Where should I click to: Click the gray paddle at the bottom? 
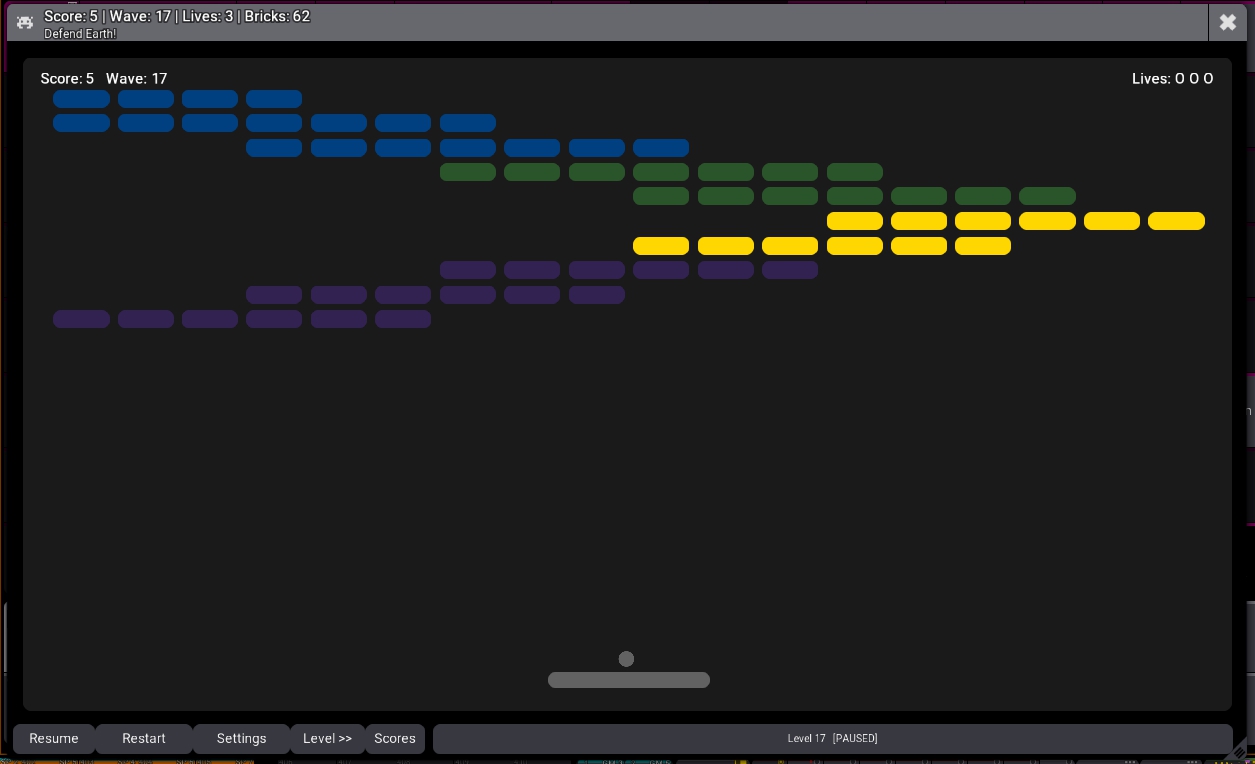[628, 680]
